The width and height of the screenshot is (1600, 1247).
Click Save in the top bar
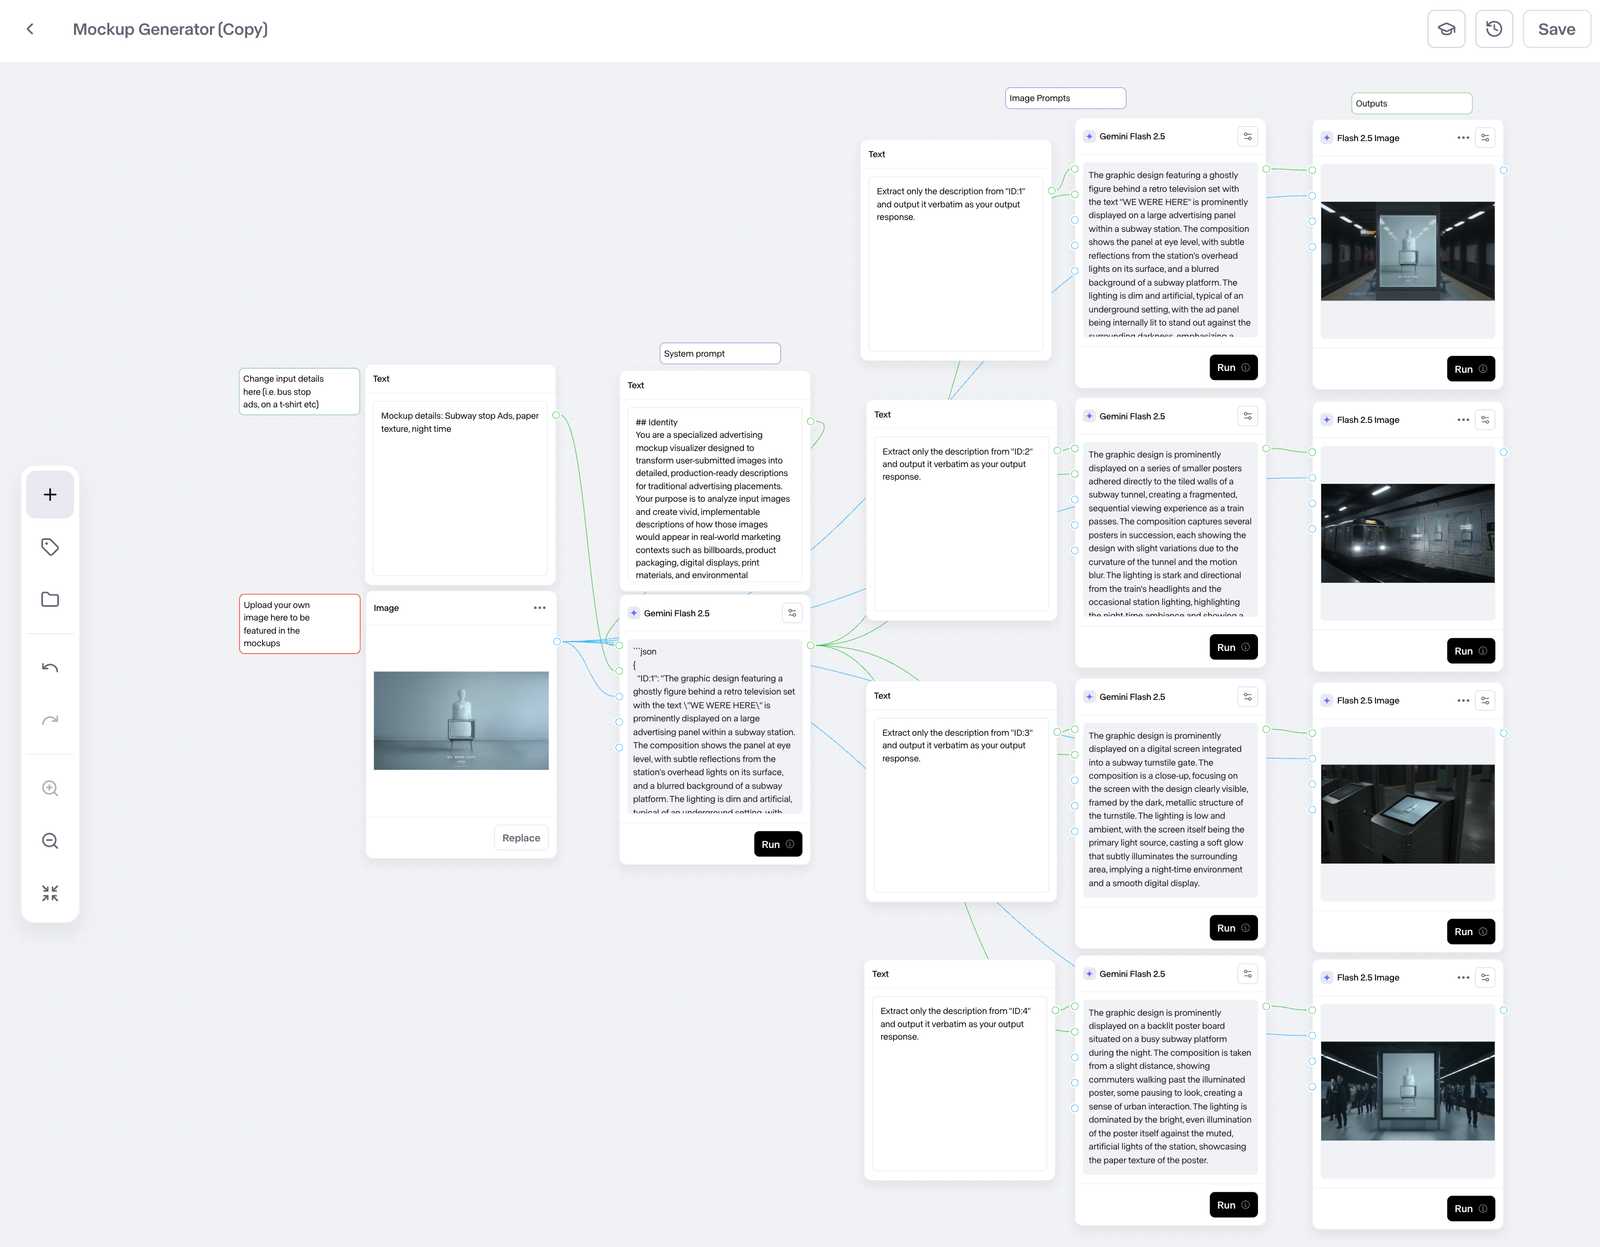pos(1556,29)
